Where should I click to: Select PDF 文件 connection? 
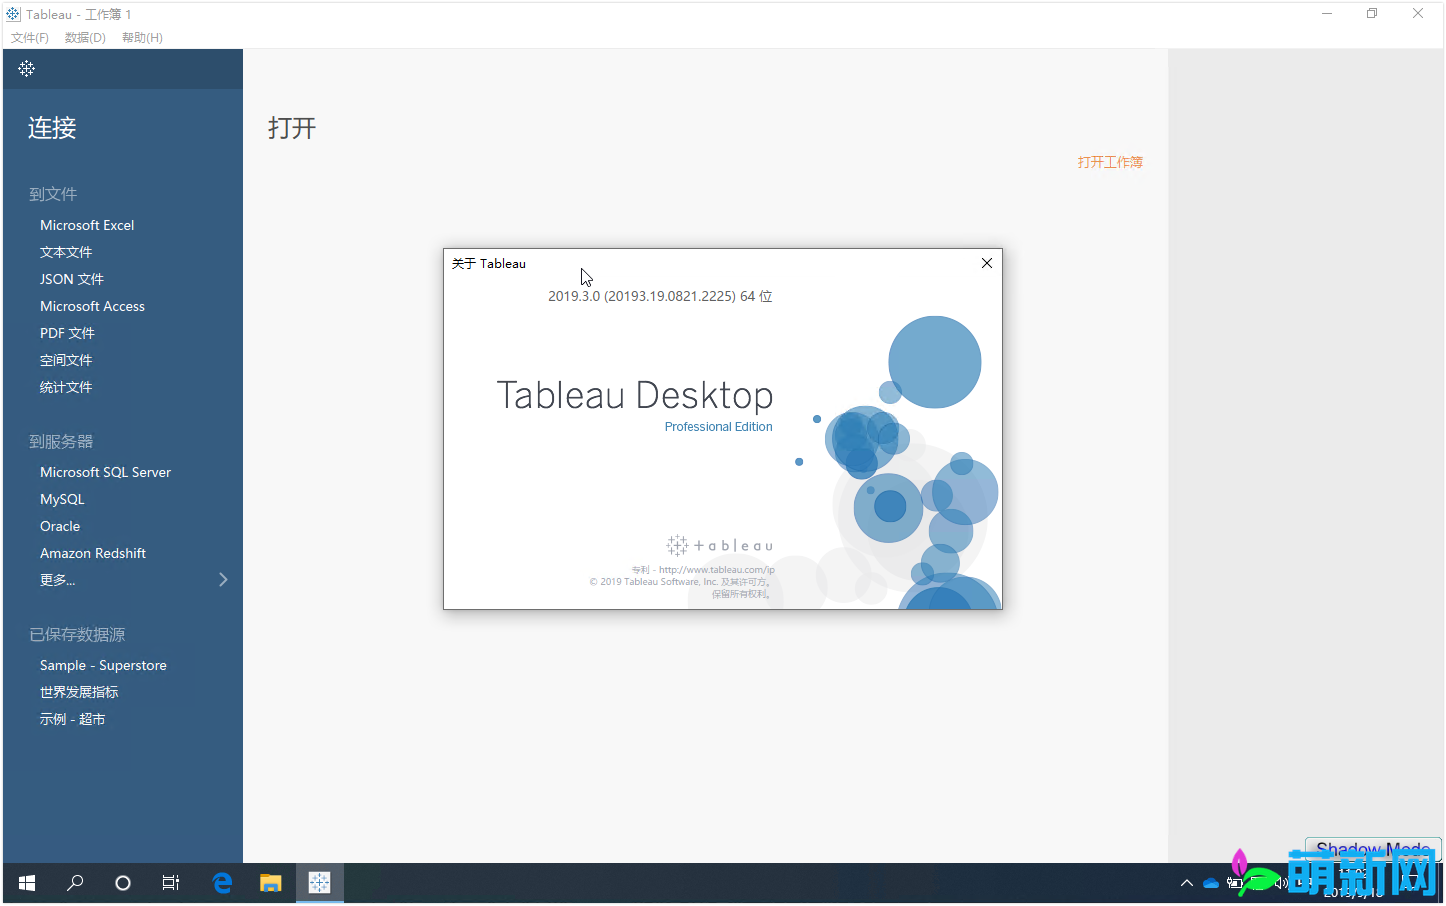[x=67, y=333]
